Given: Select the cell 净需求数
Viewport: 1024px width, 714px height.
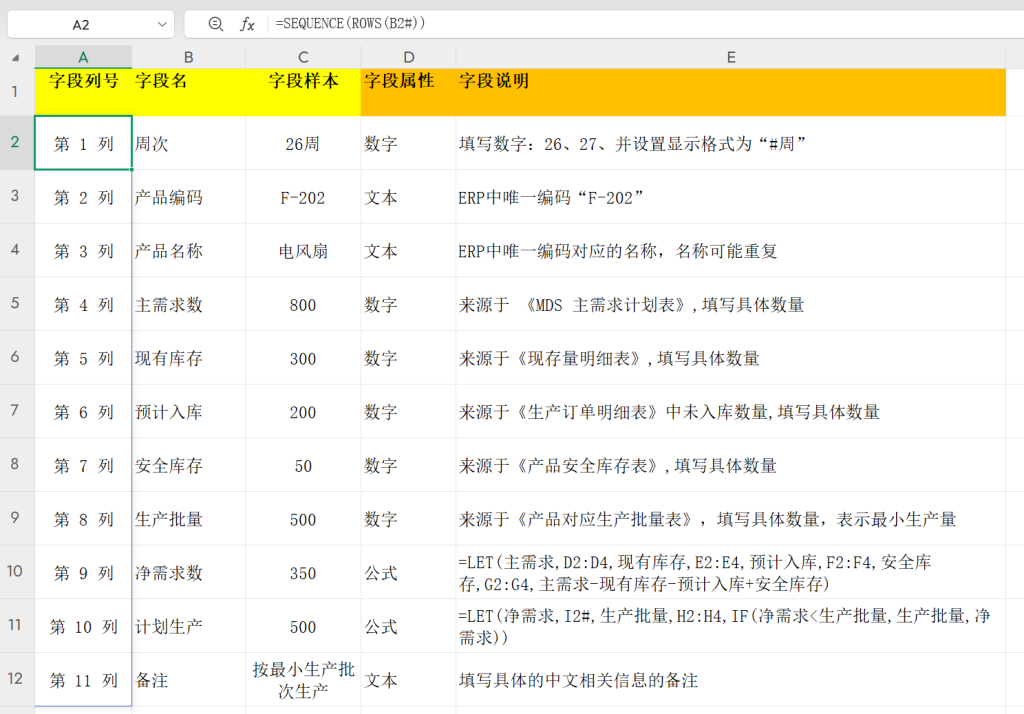Looking at the screenshot, I should click(189, 573).
